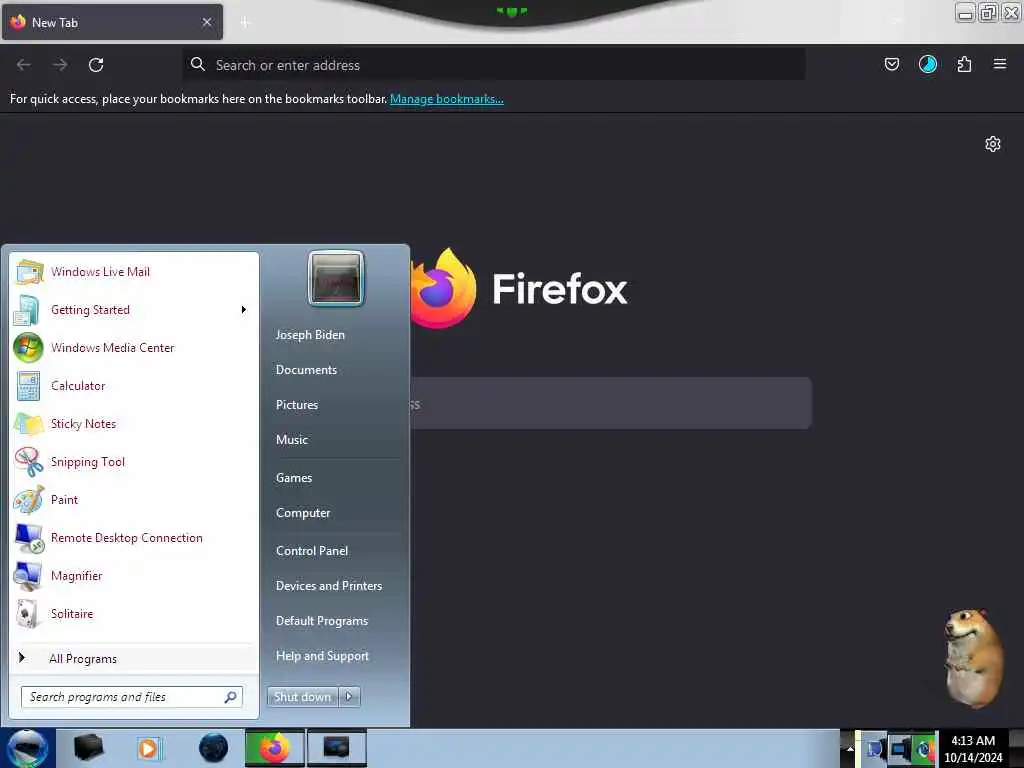Close the New Tab tab
1024x768 pixels.
coord(206,22)
